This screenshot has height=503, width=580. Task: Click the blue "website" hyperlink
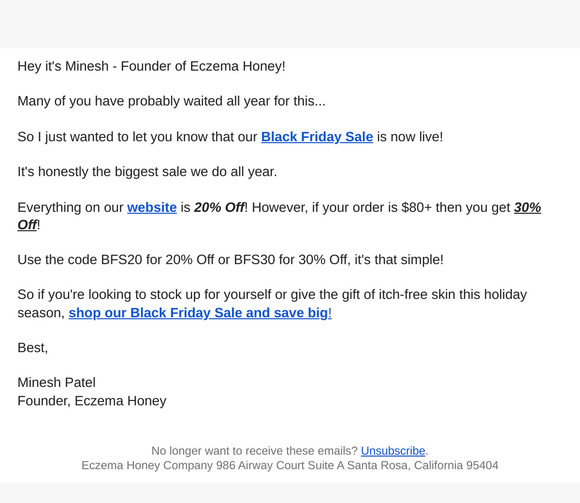tap(152, 207)
